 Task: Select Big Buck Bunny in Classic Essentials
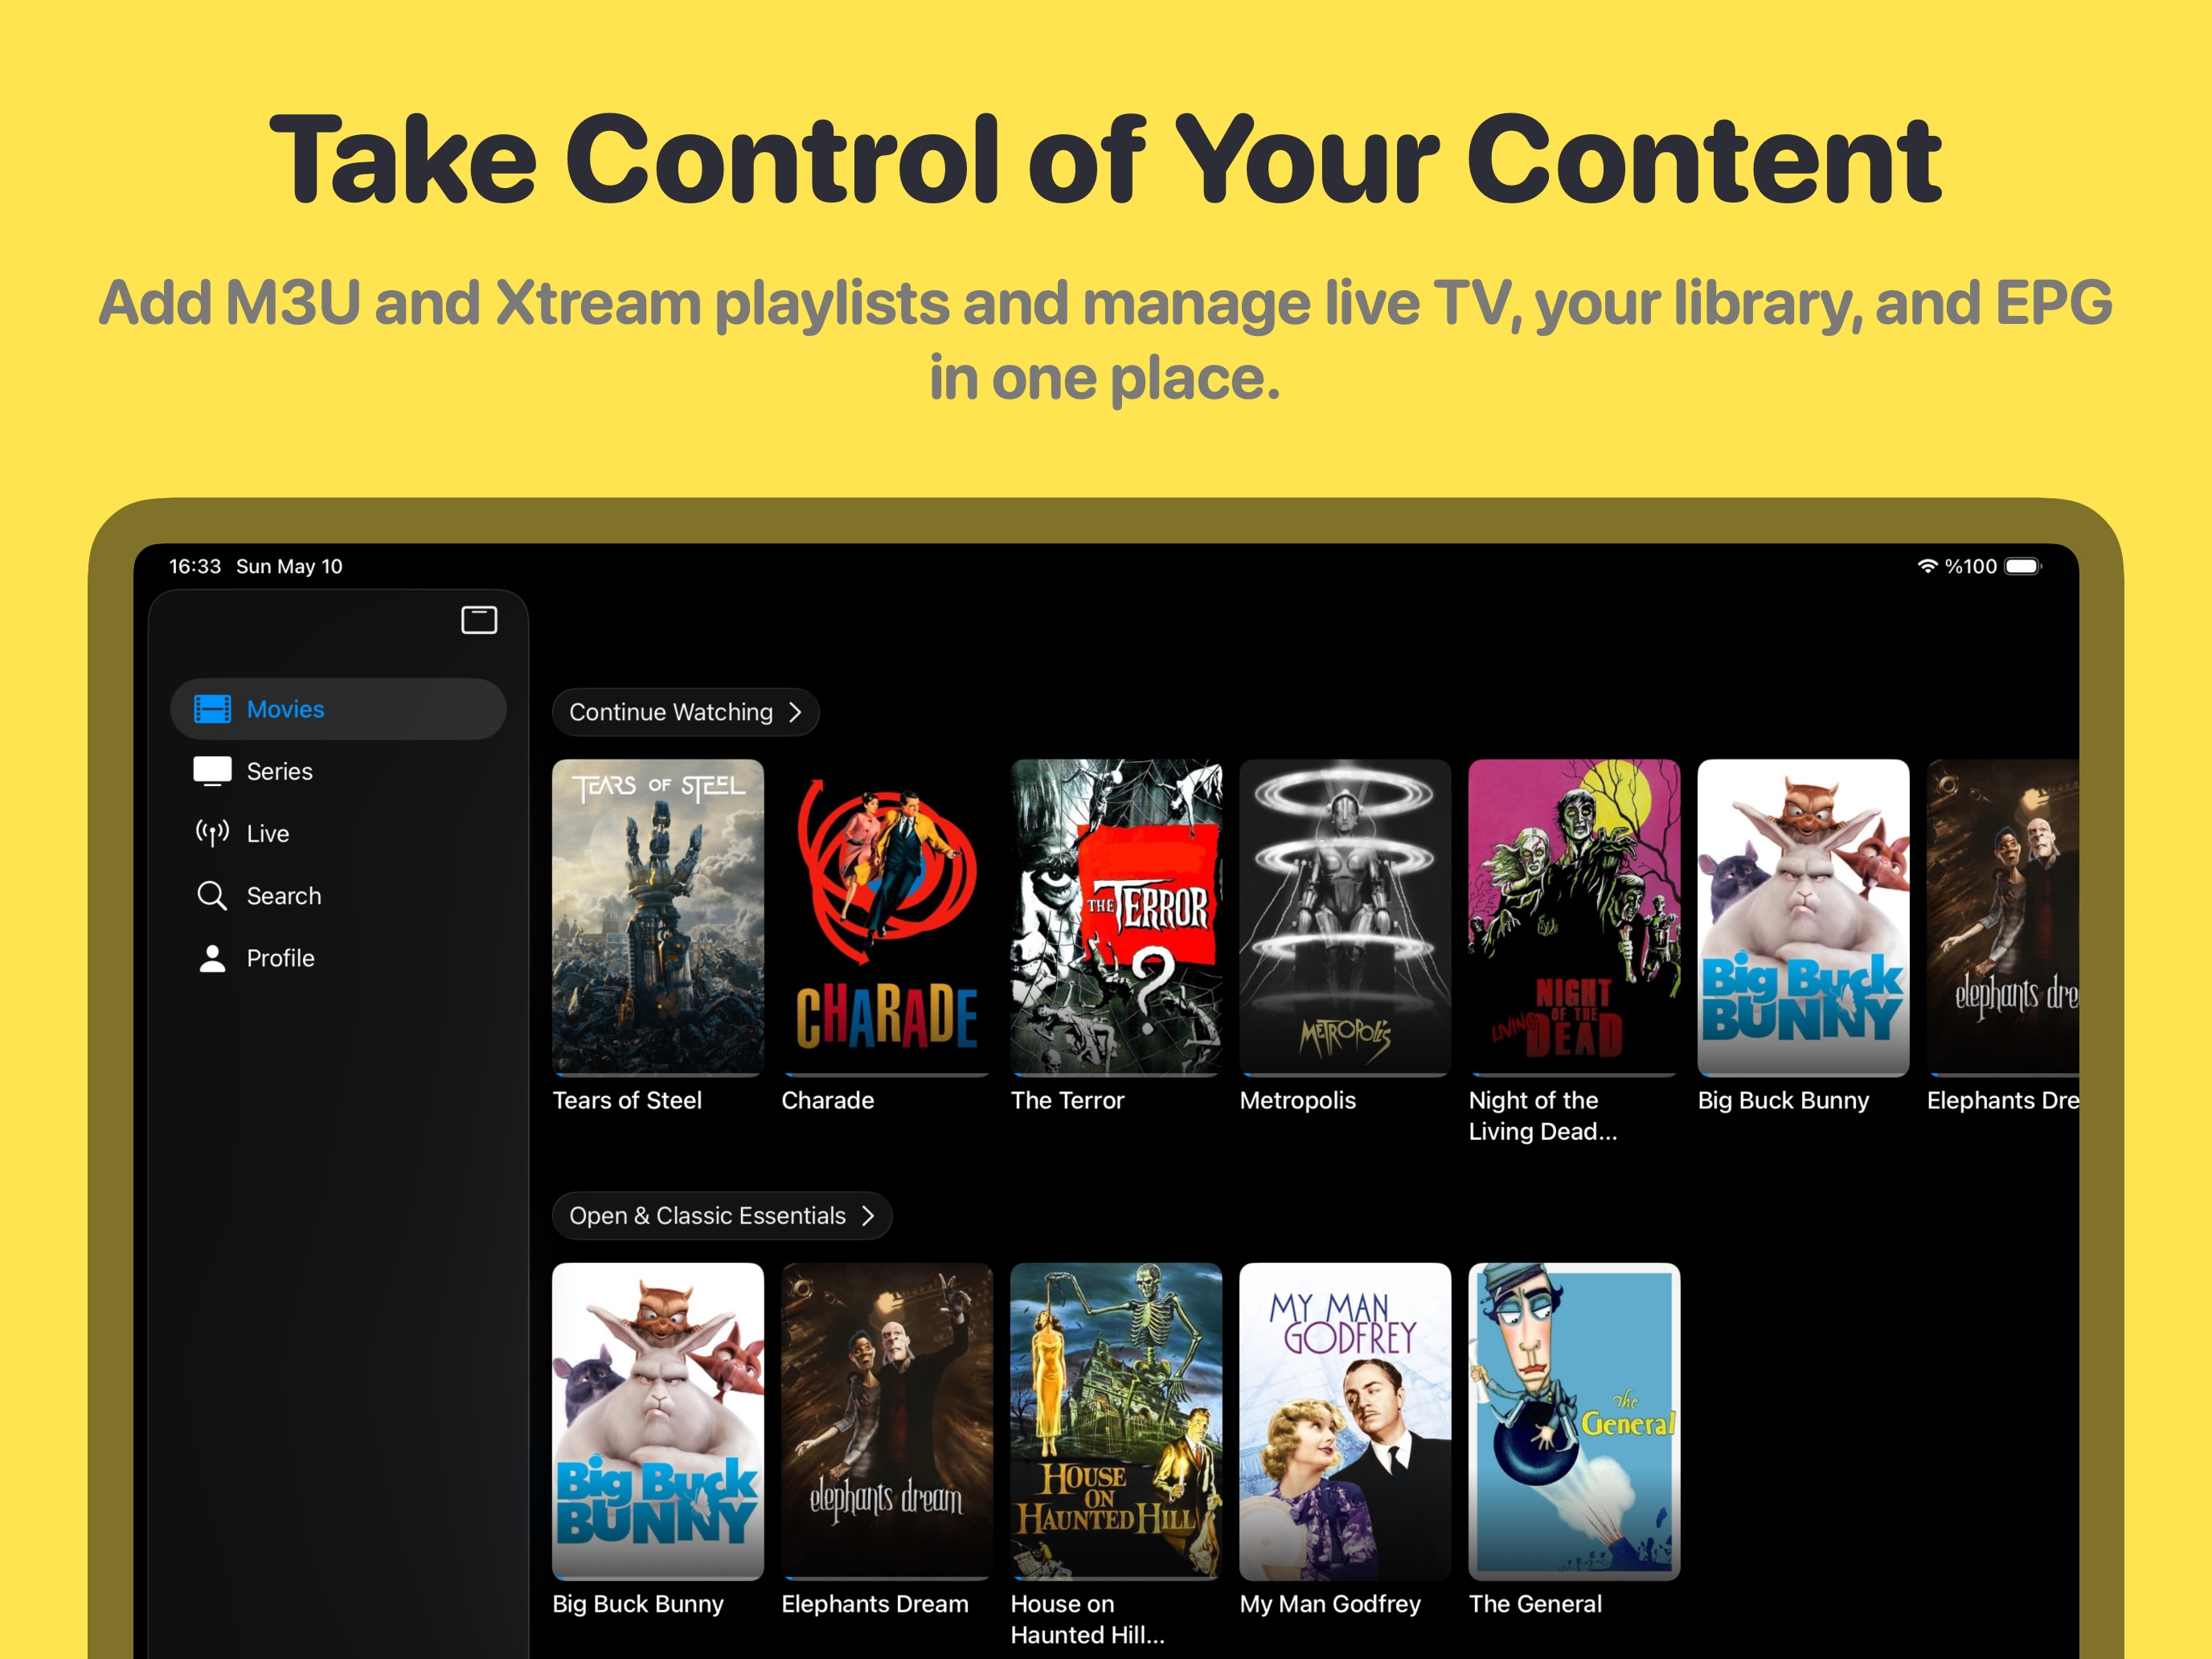coord(658,1421)
